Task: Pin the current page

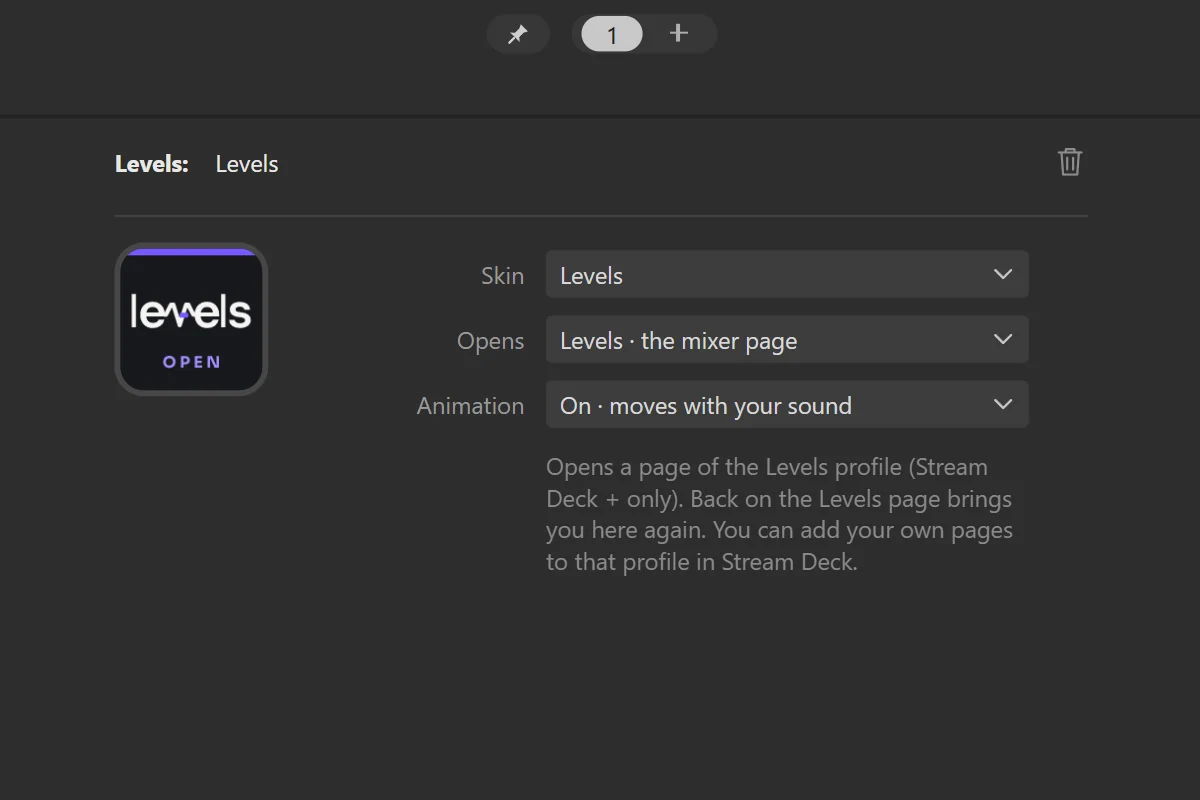Action: point(517,34)
